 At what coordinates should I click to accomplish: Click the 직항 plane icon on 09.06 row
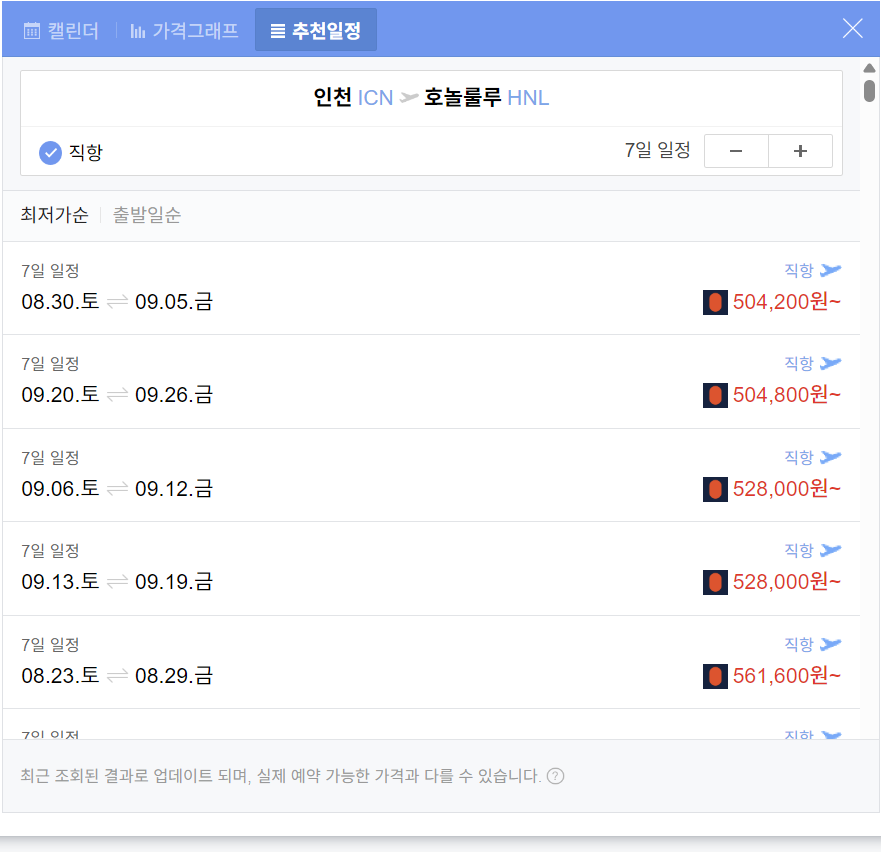(x=830, y=457)
